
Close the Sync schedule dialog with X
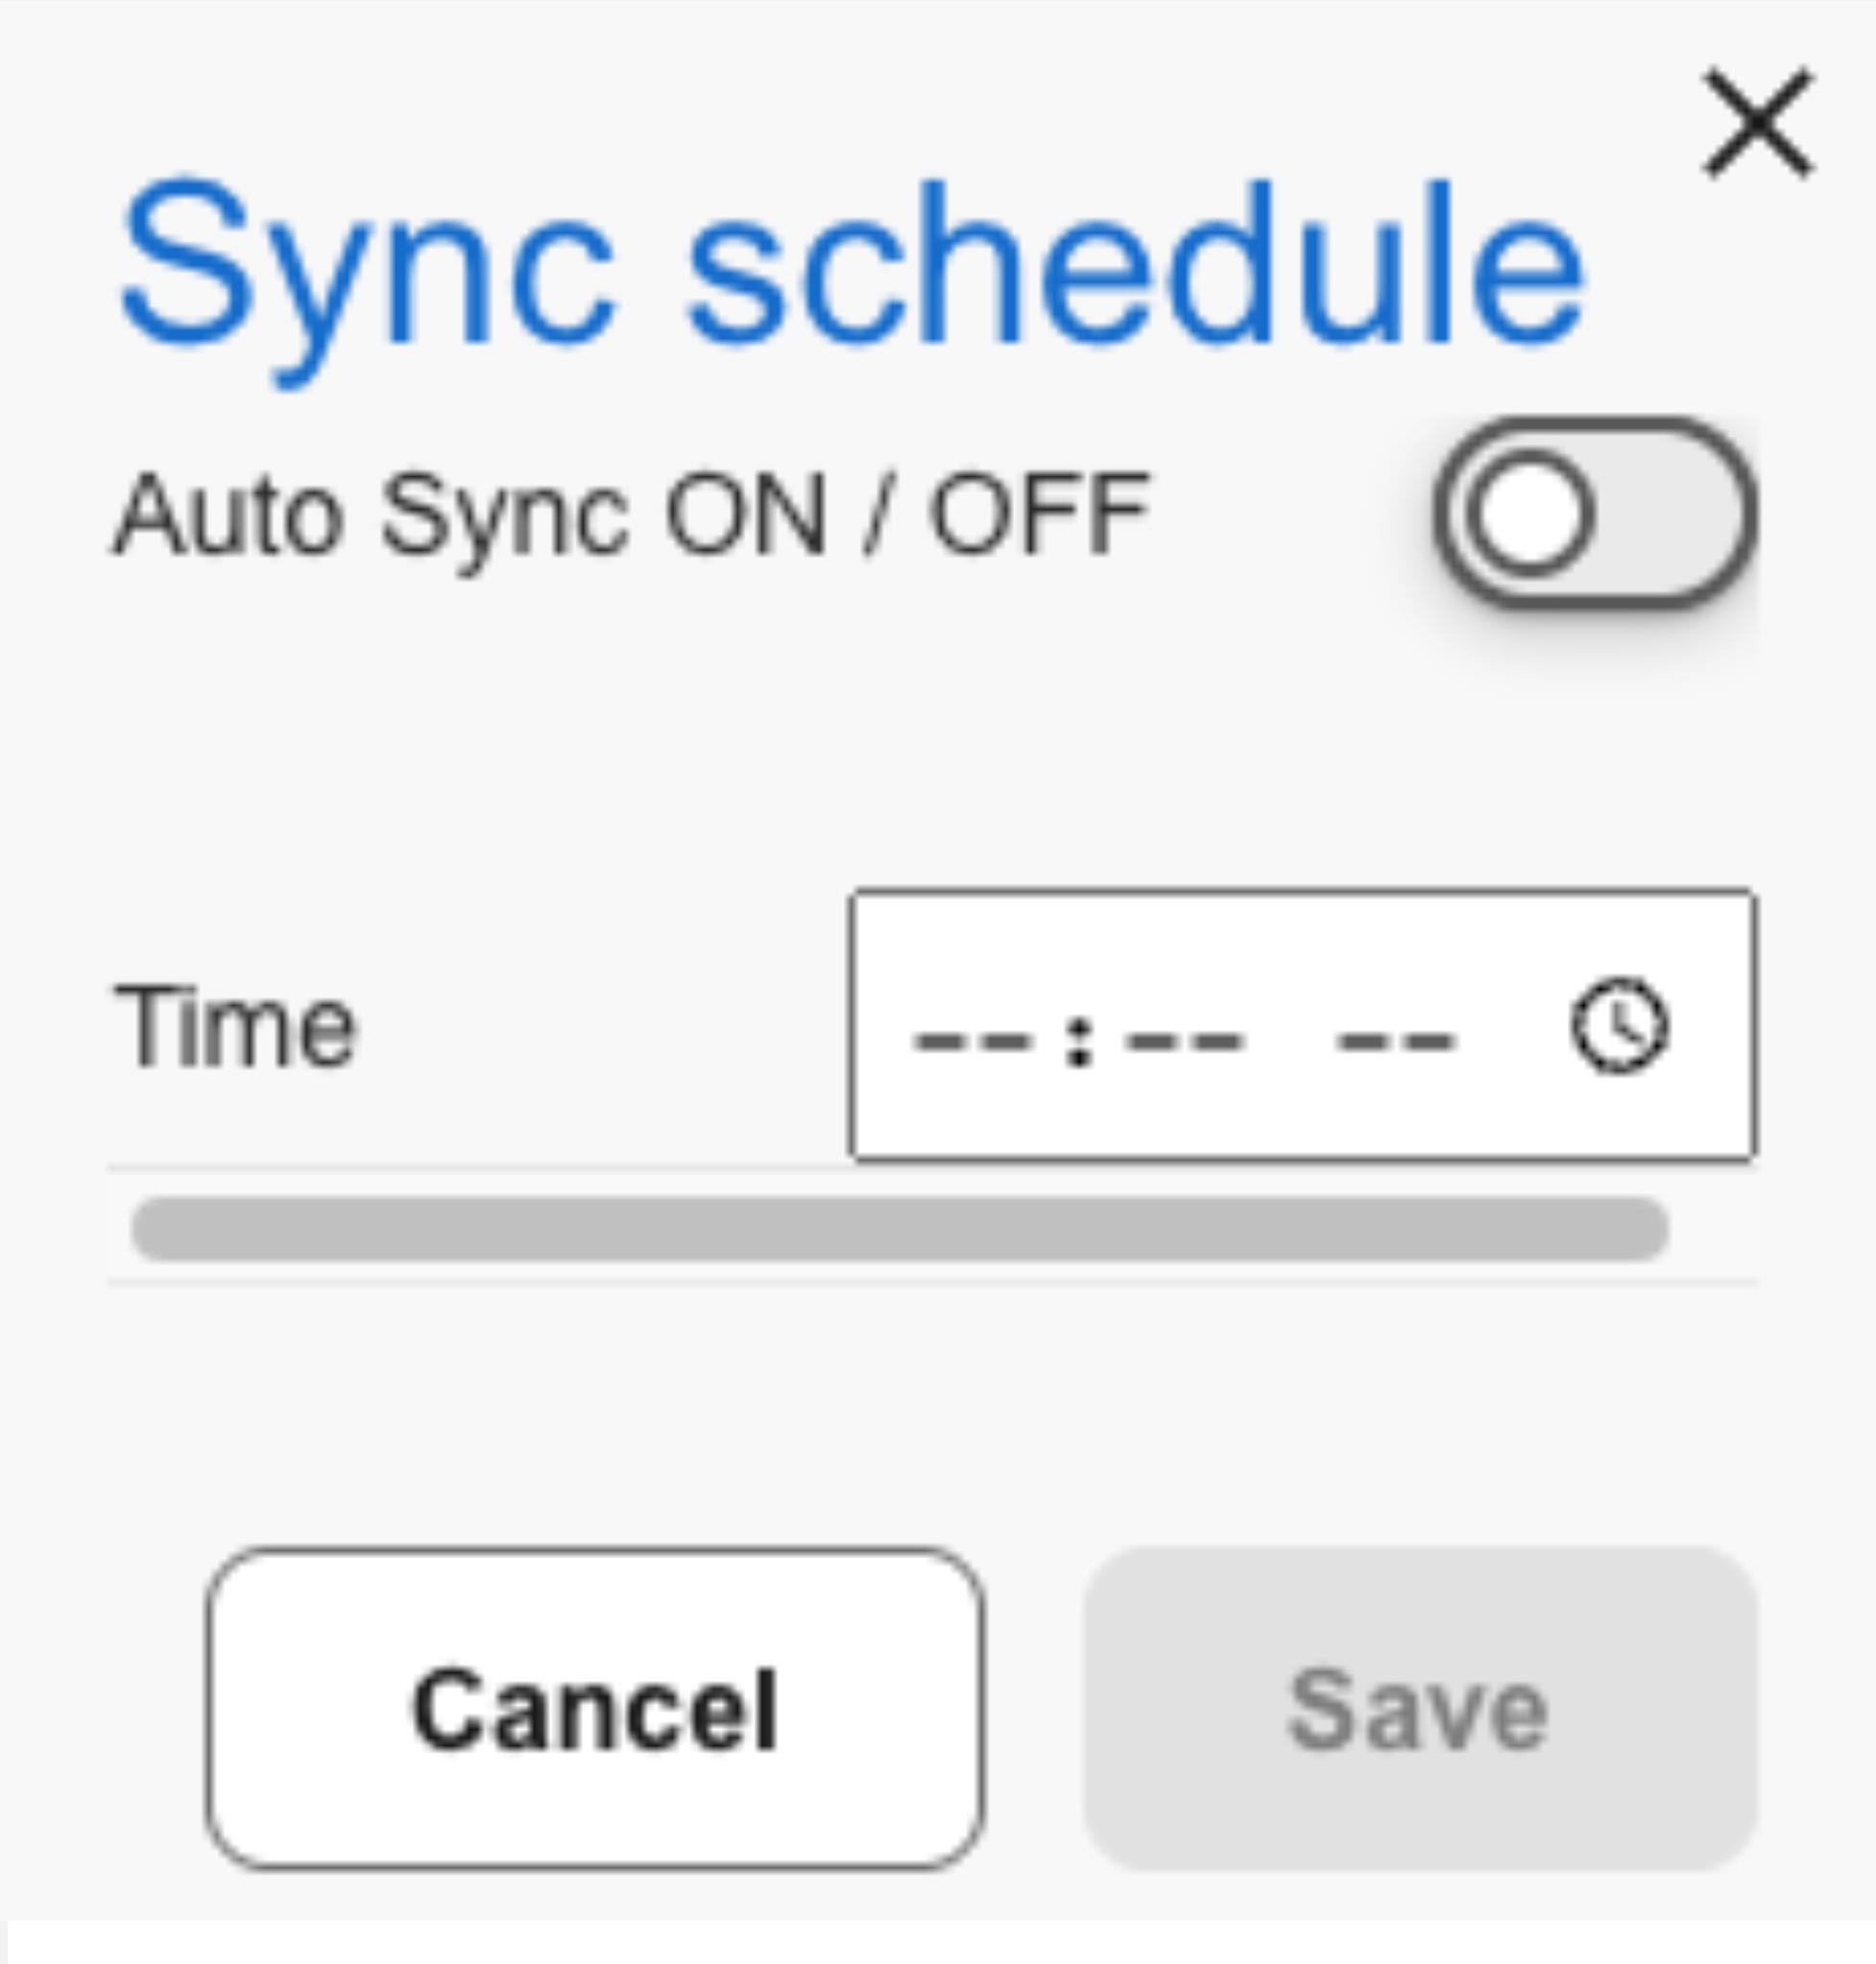point(1759,124)
